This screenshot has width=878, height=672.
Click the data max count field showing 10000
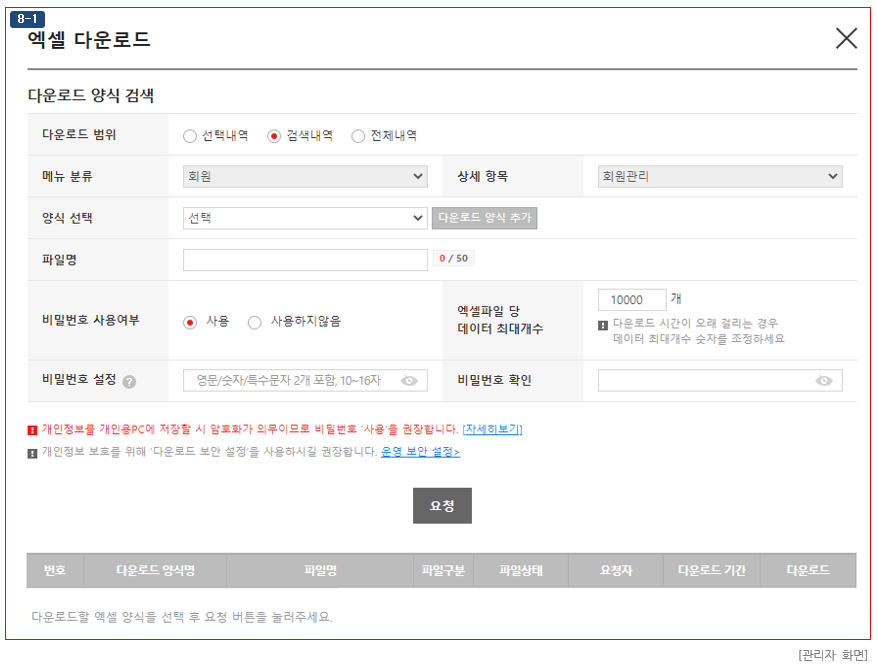point(631,300)
